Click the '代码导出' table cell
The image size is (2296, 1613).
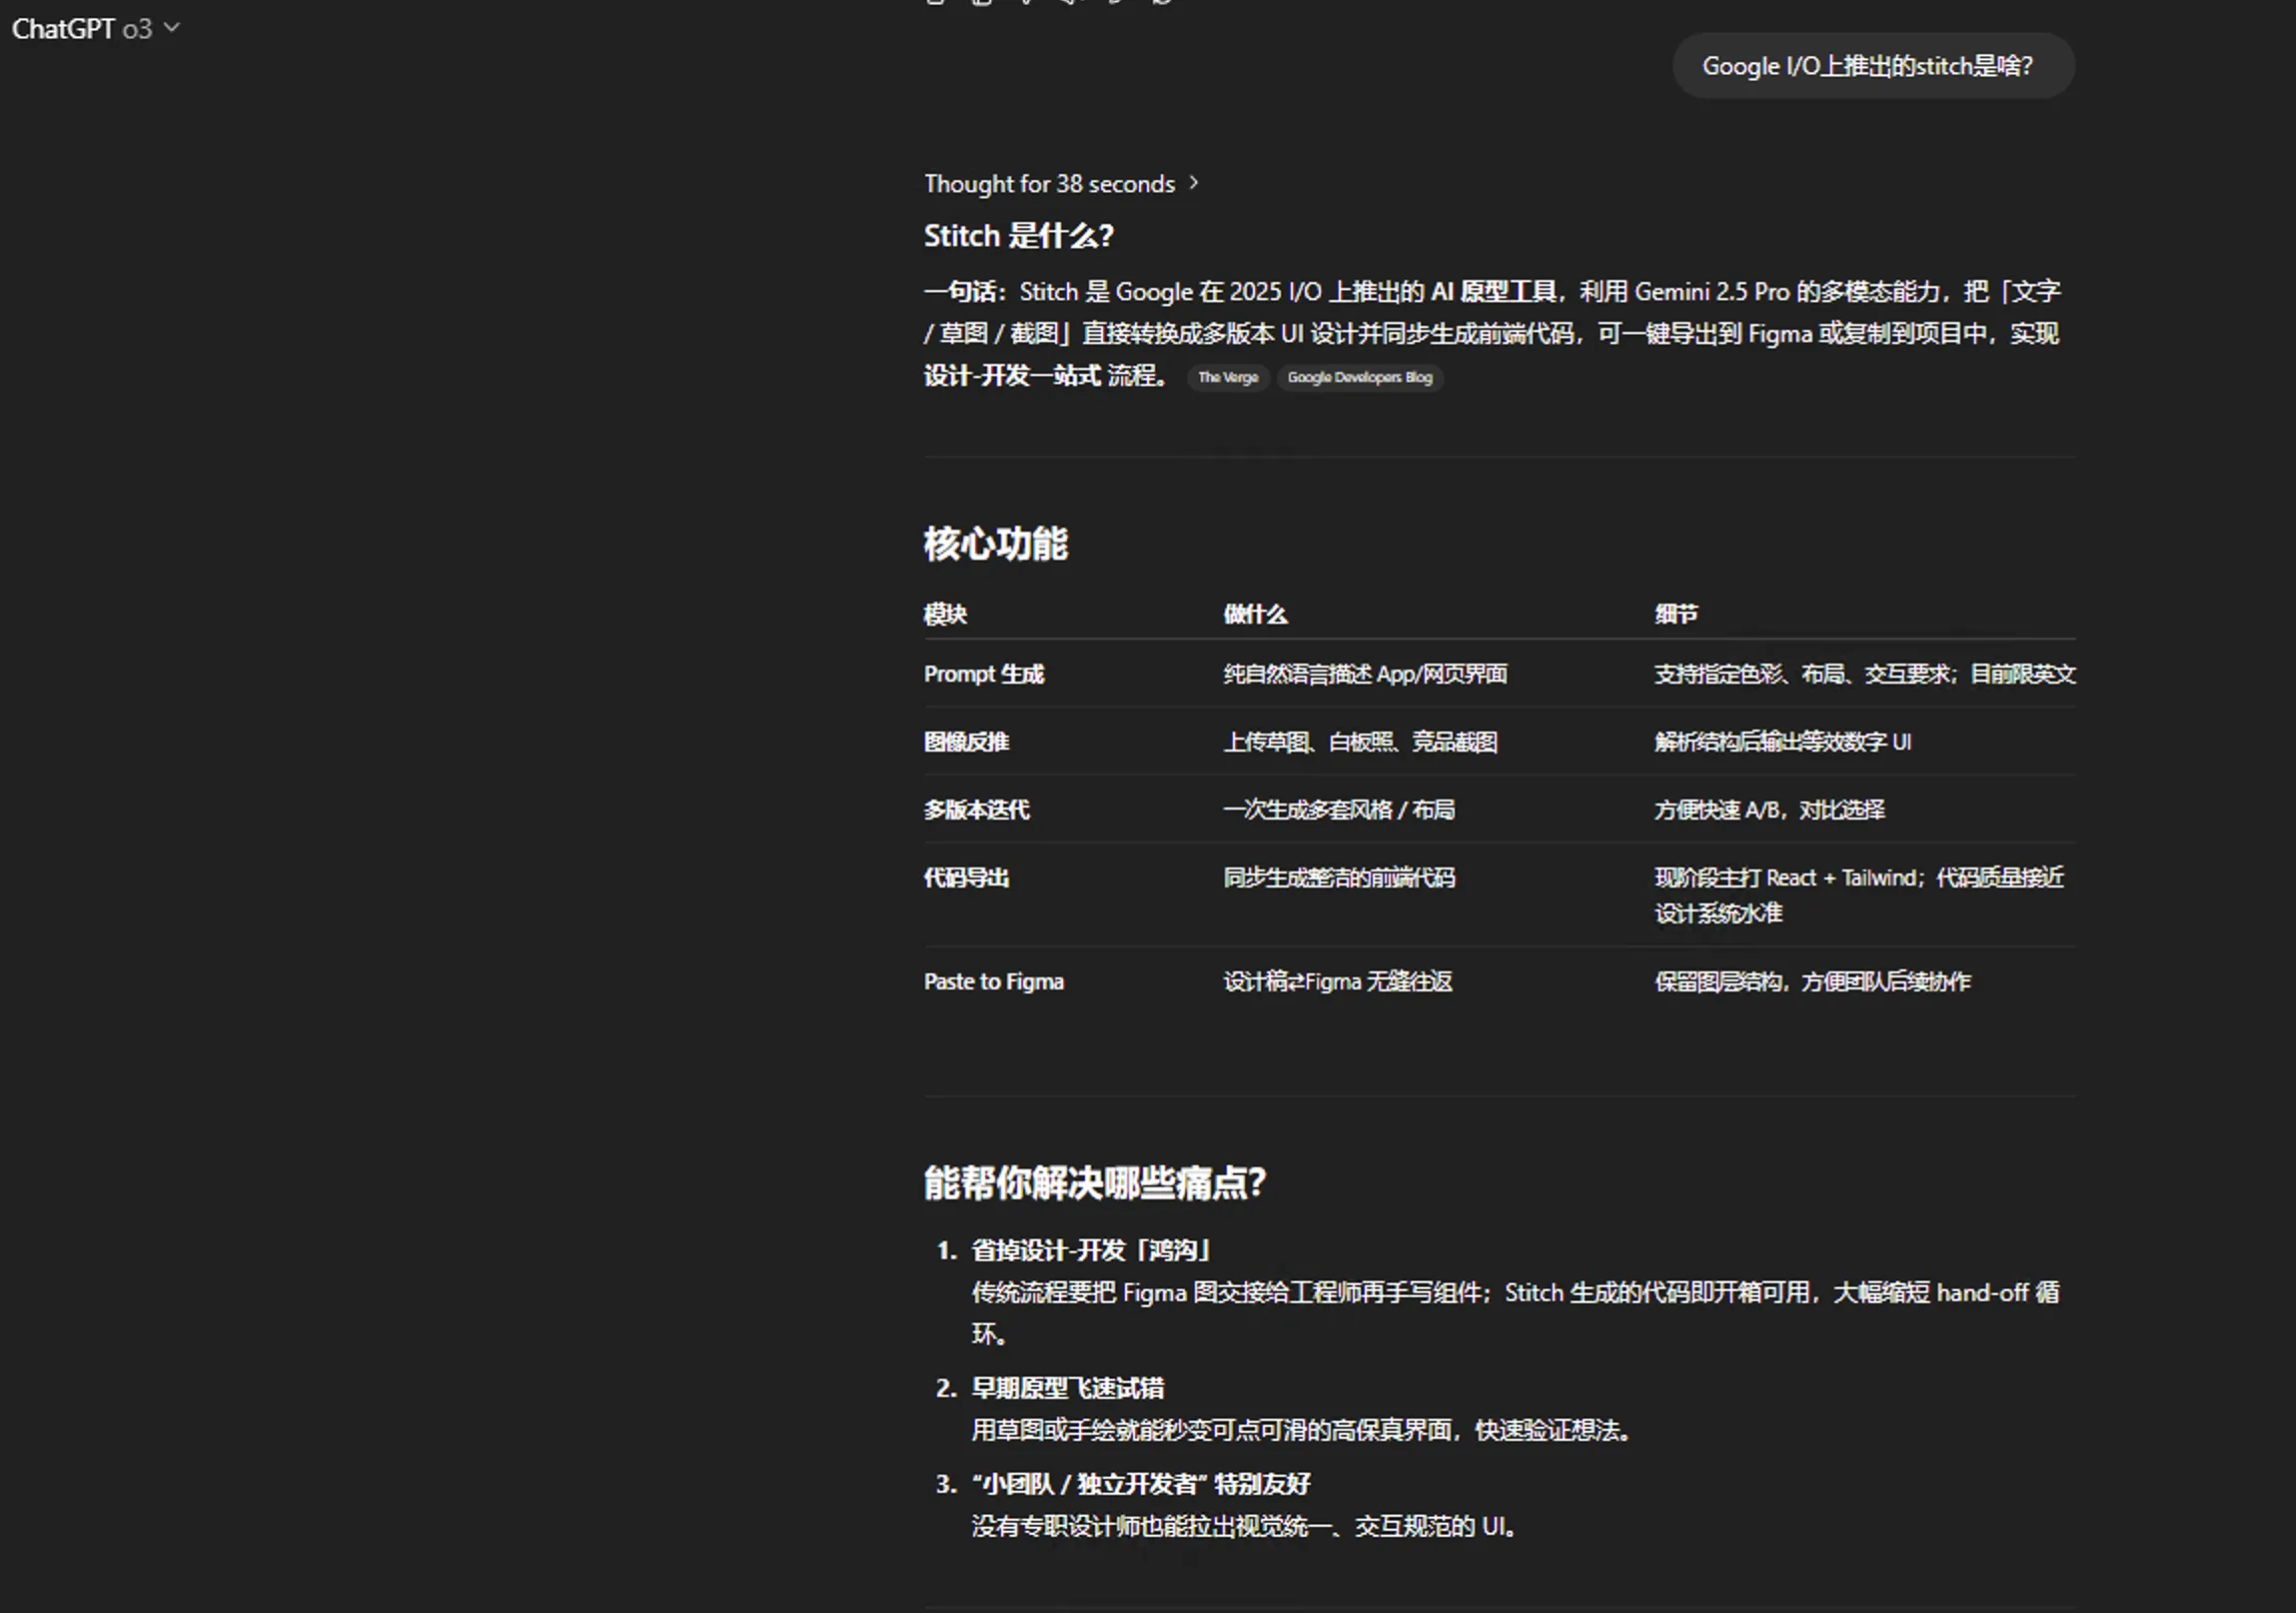click(966, 878)
